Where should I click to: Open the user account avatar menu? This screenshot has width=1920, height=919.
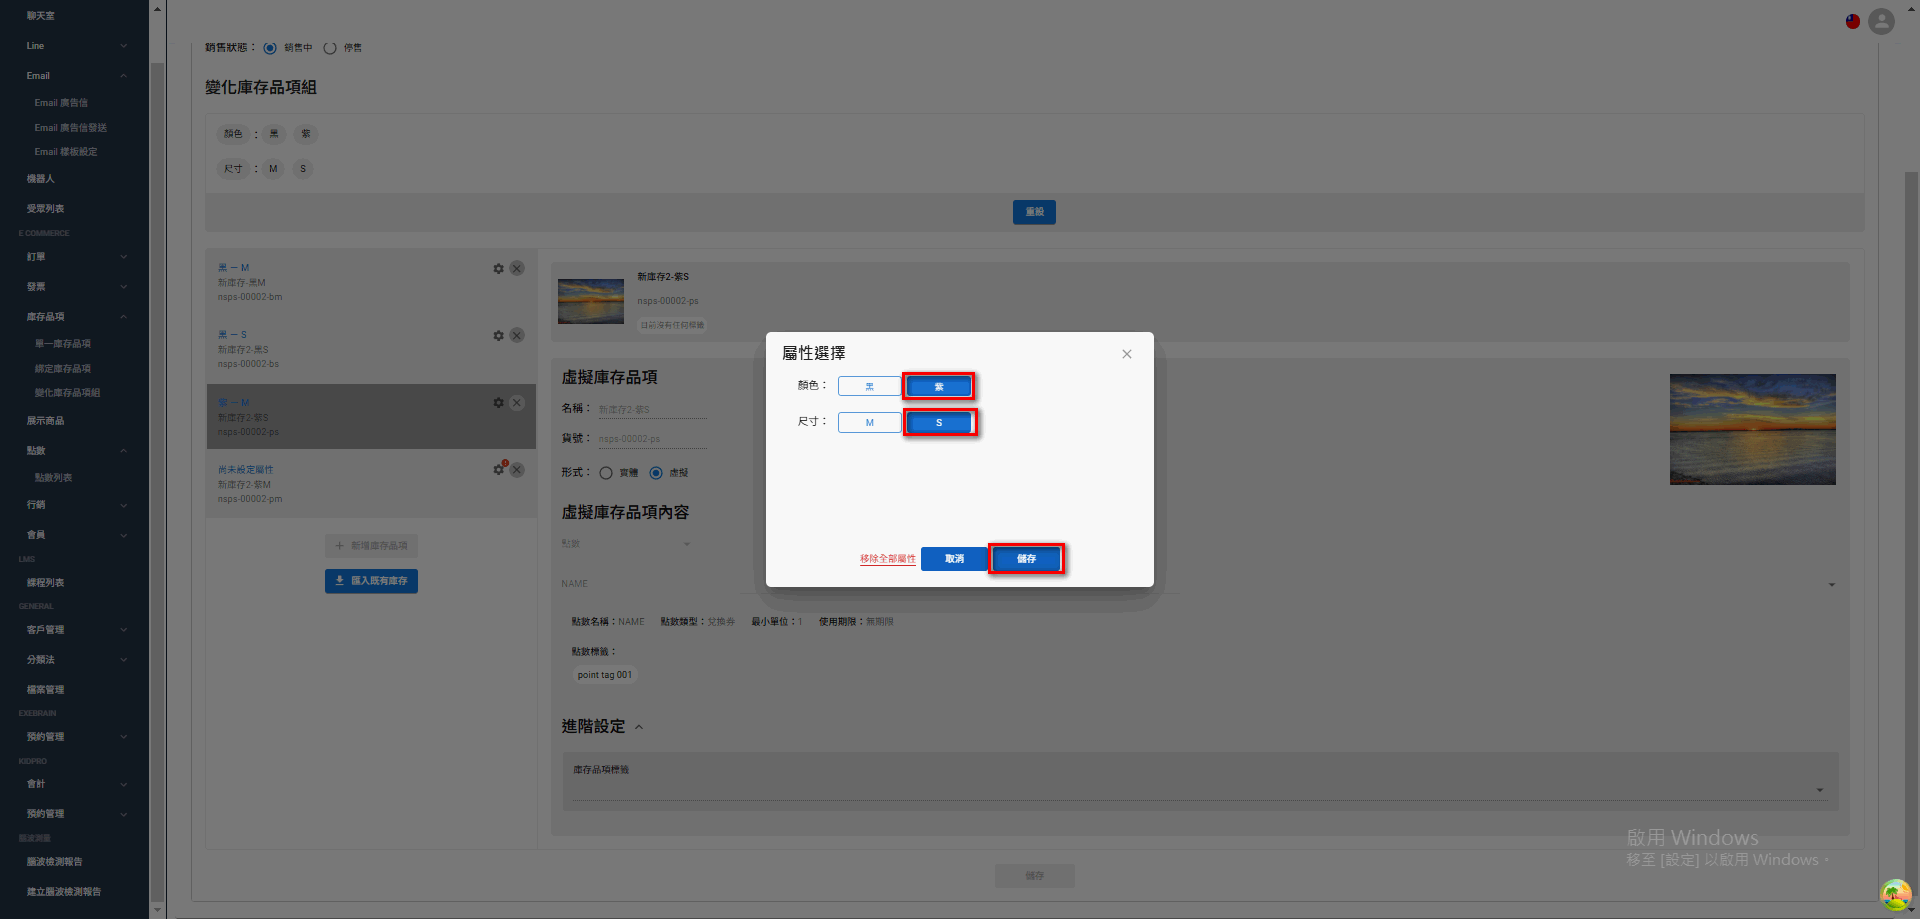[1881, 21]
